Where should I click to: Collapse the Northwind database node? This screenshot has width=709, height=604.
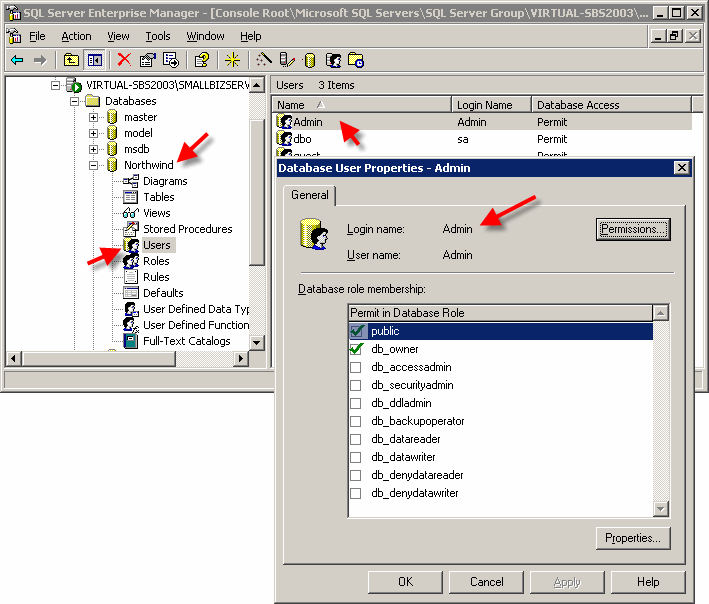[x=93, y=165]
